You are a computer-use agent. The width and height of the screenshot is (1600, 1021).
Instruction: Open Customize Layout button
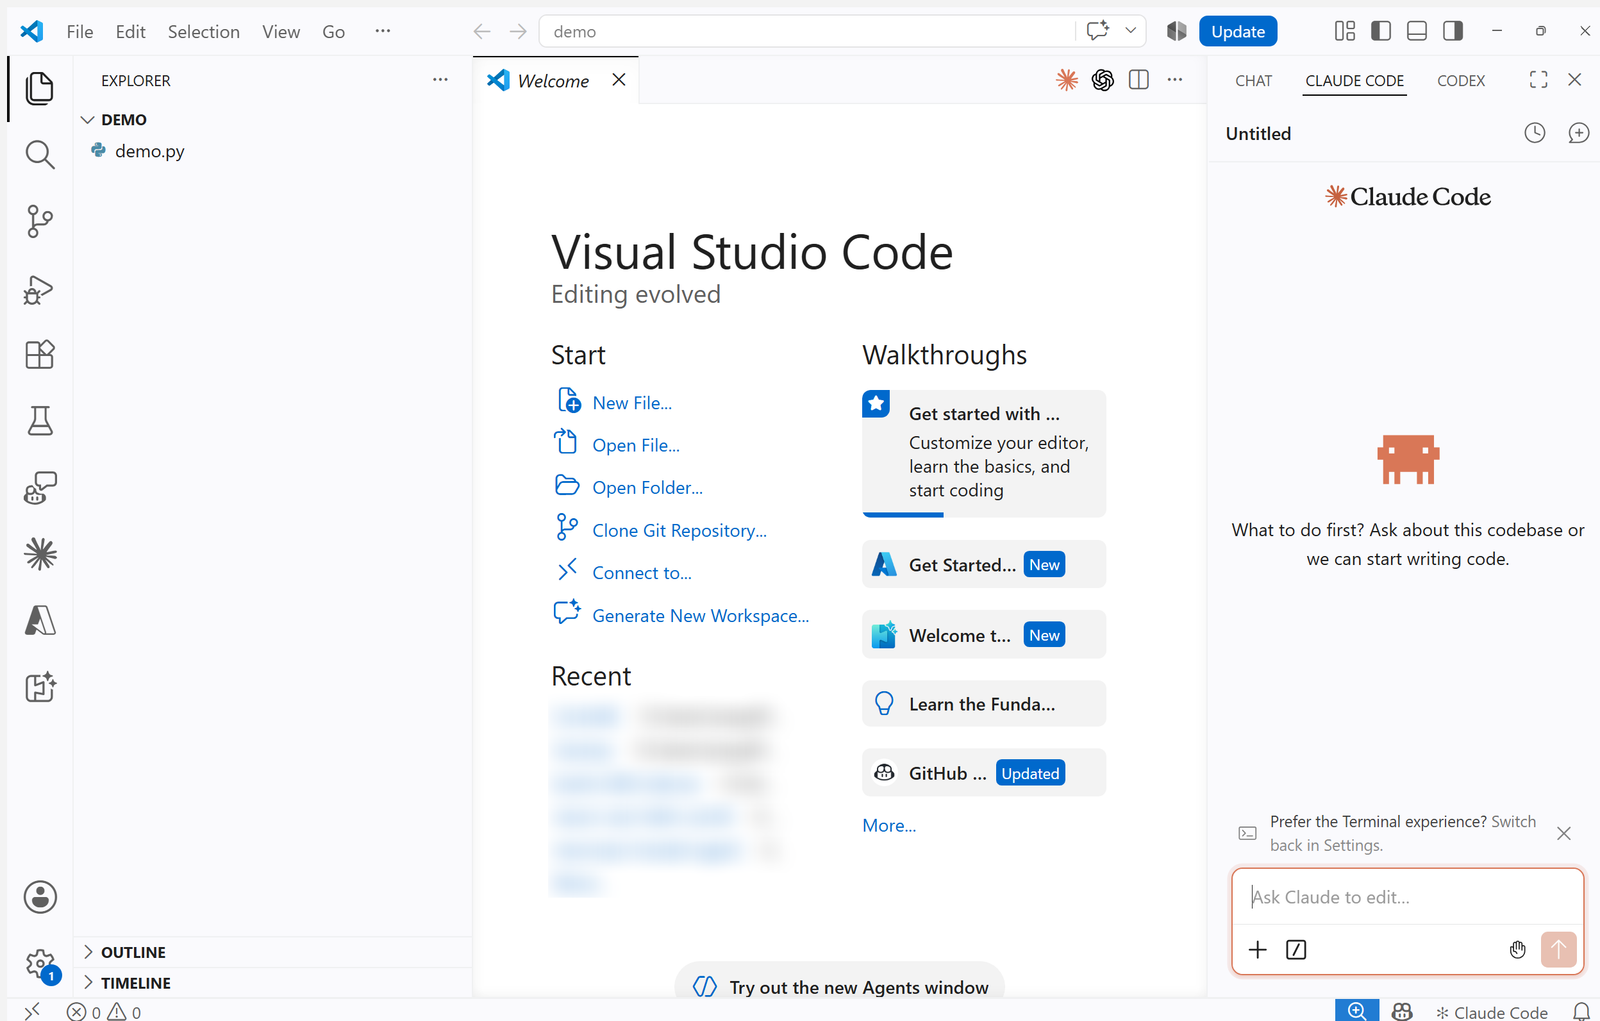[x=1345, y=31]
